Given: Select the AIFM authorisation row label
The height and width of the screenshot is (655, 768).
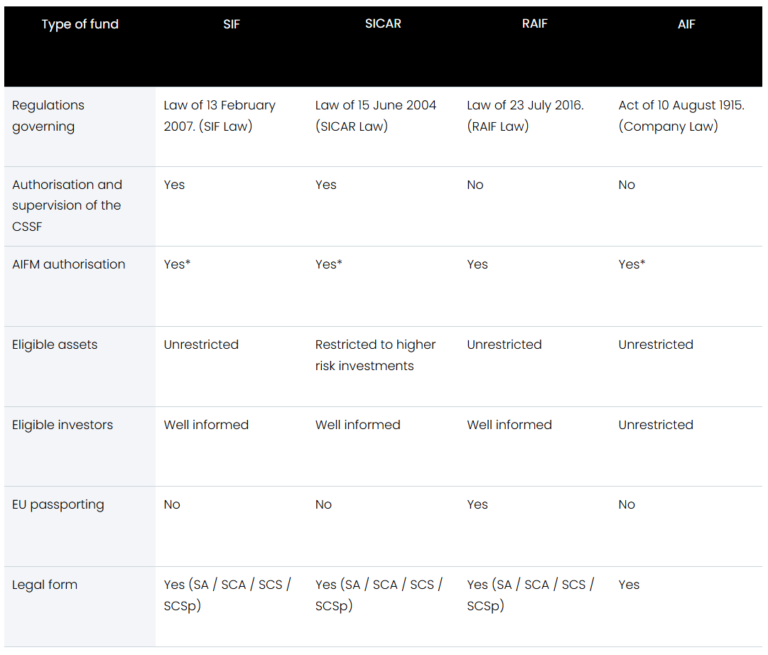Looking at the screenshot, I should click(69, 265).
